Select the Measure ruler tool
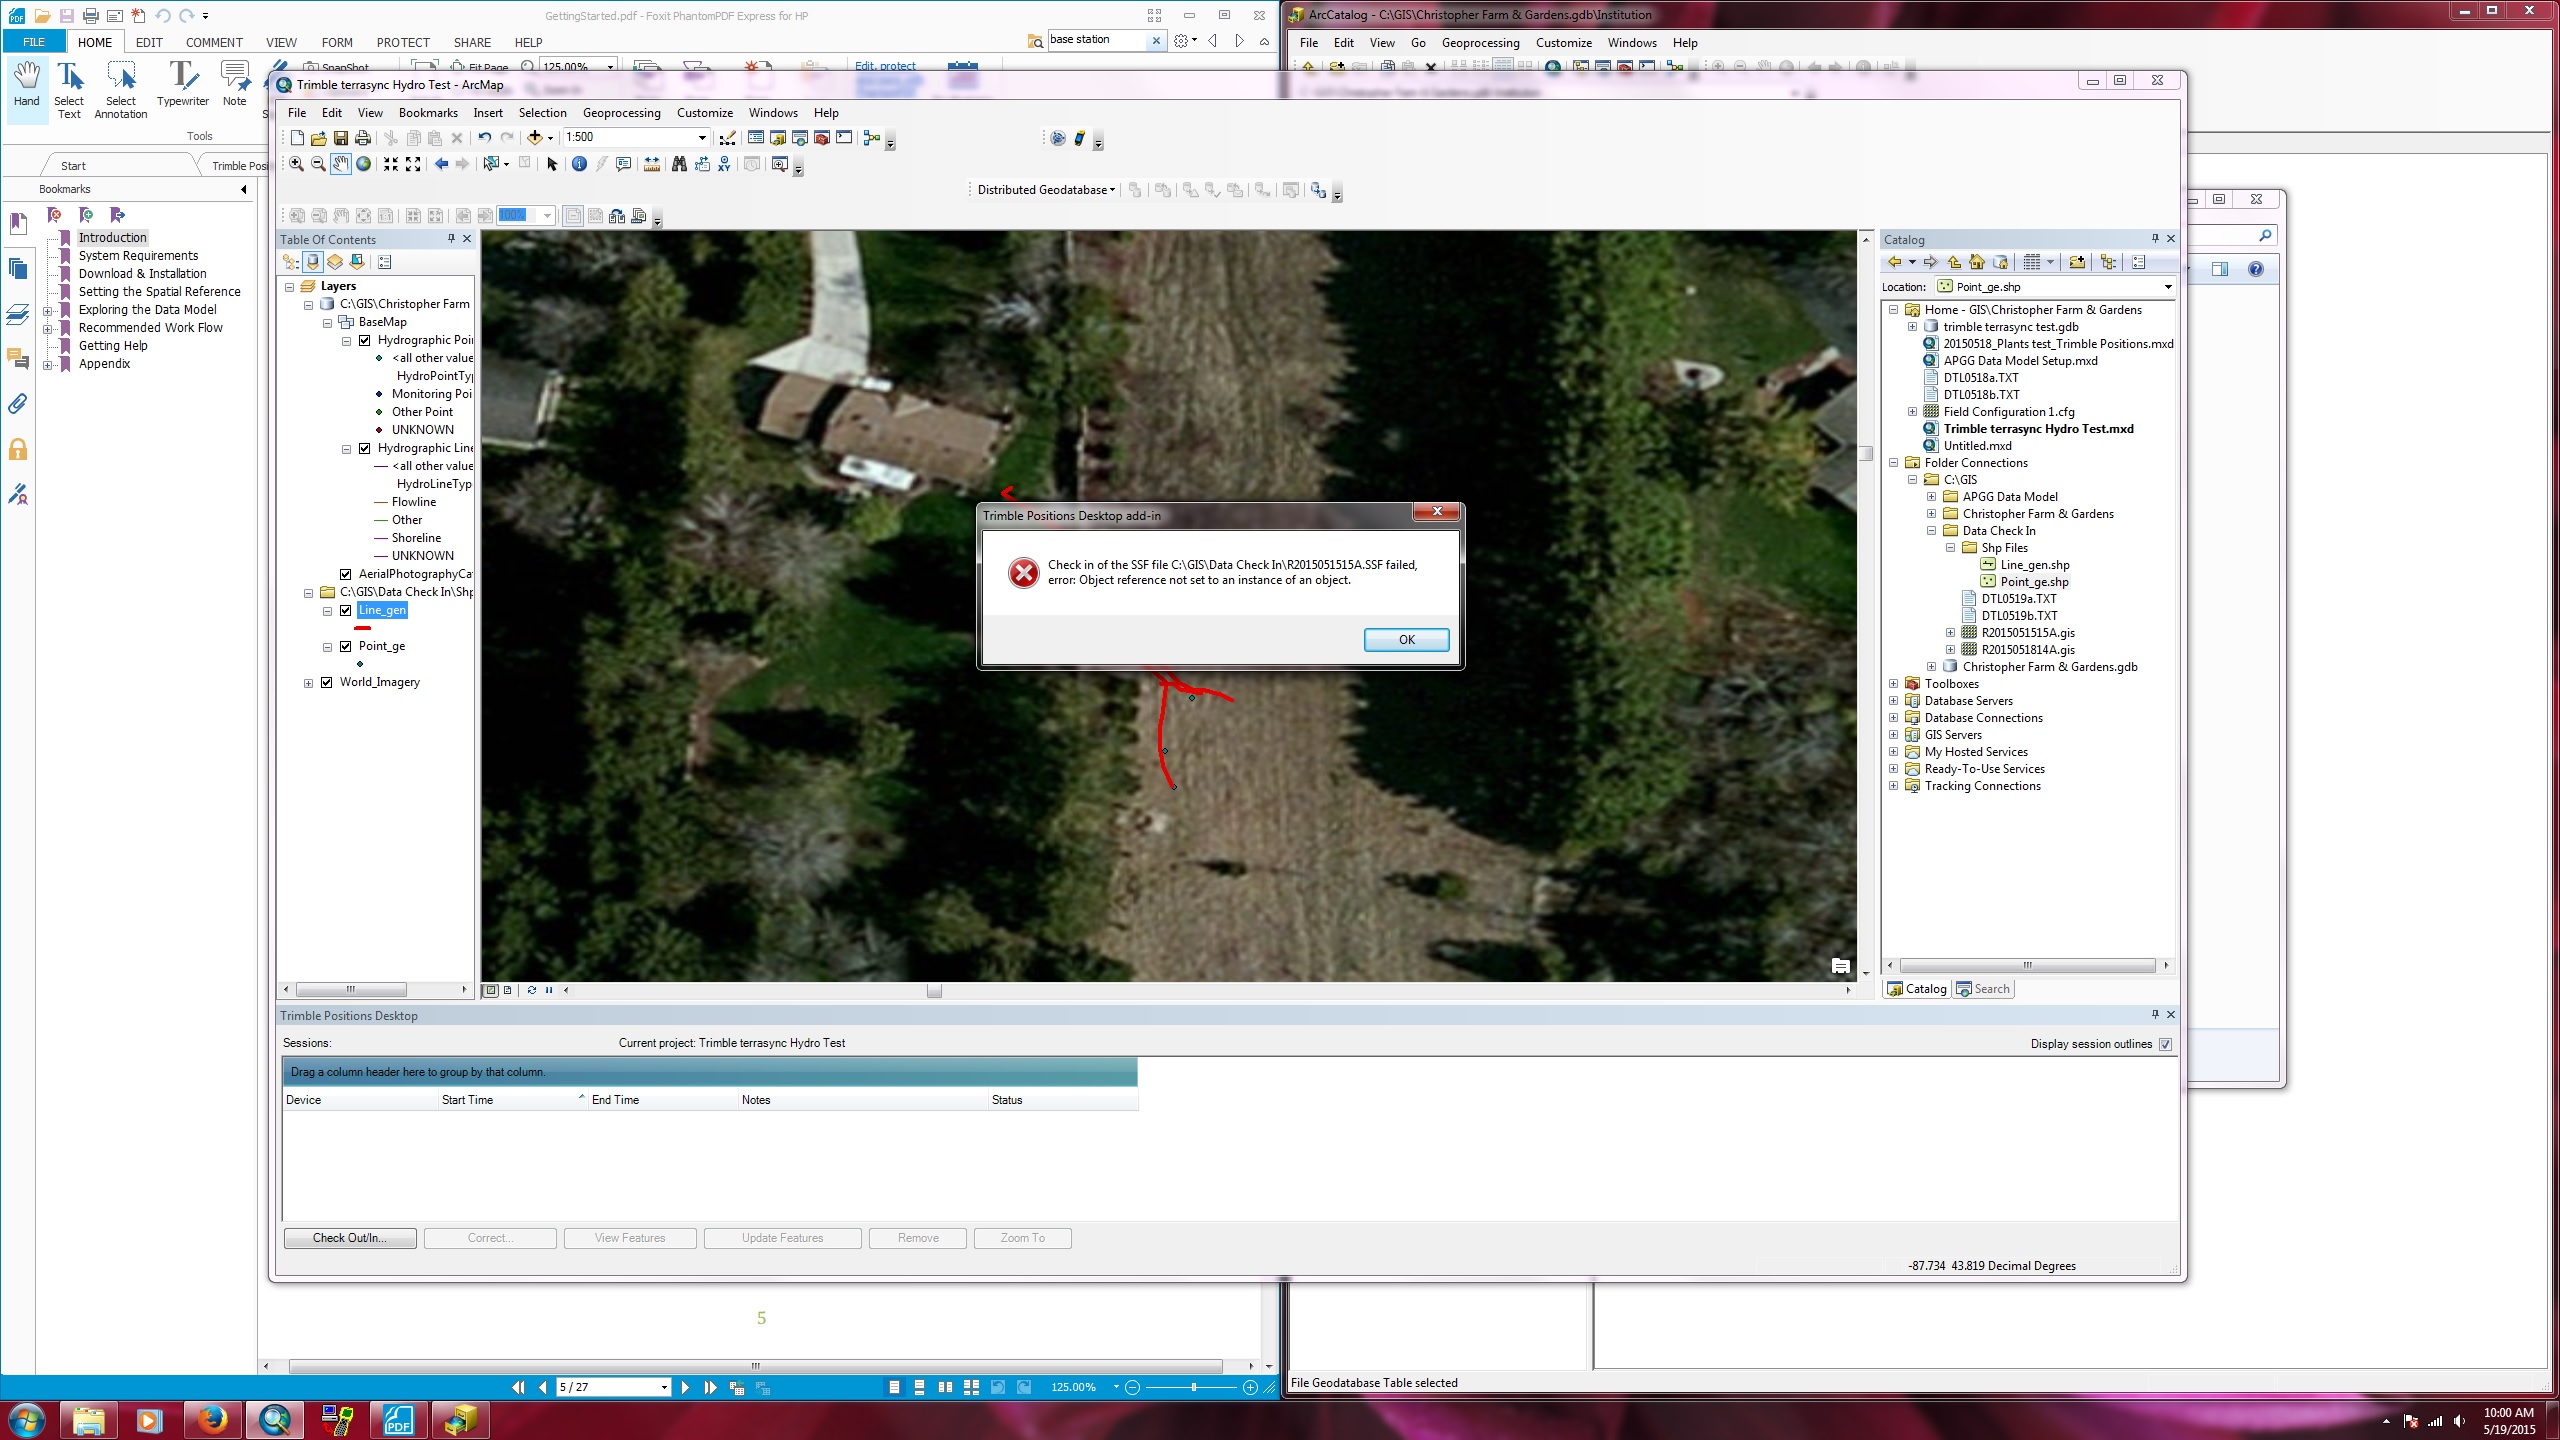Screen dimensions: 2560x1440 click(x=651, y=164)
